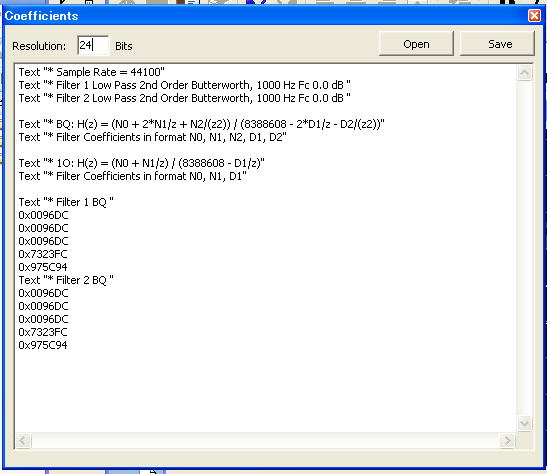Click the last 0x975C94 coefficient value

pyautogui.click(x=43, y=345)
